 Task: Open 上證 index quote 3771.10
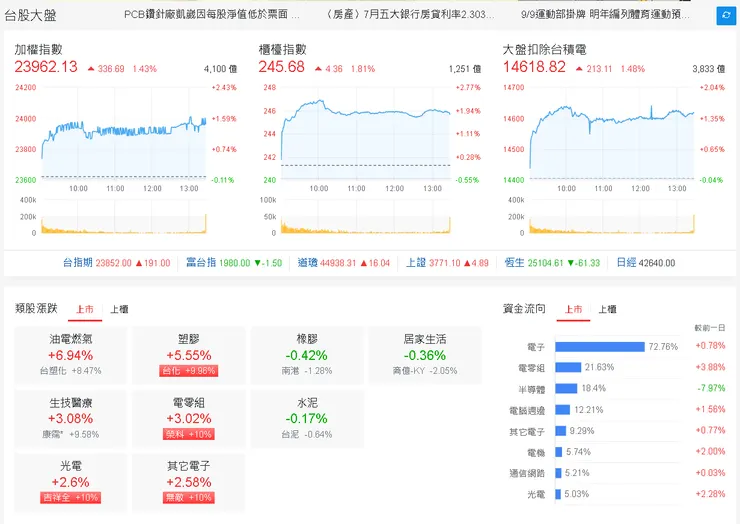tap(447, 263)
